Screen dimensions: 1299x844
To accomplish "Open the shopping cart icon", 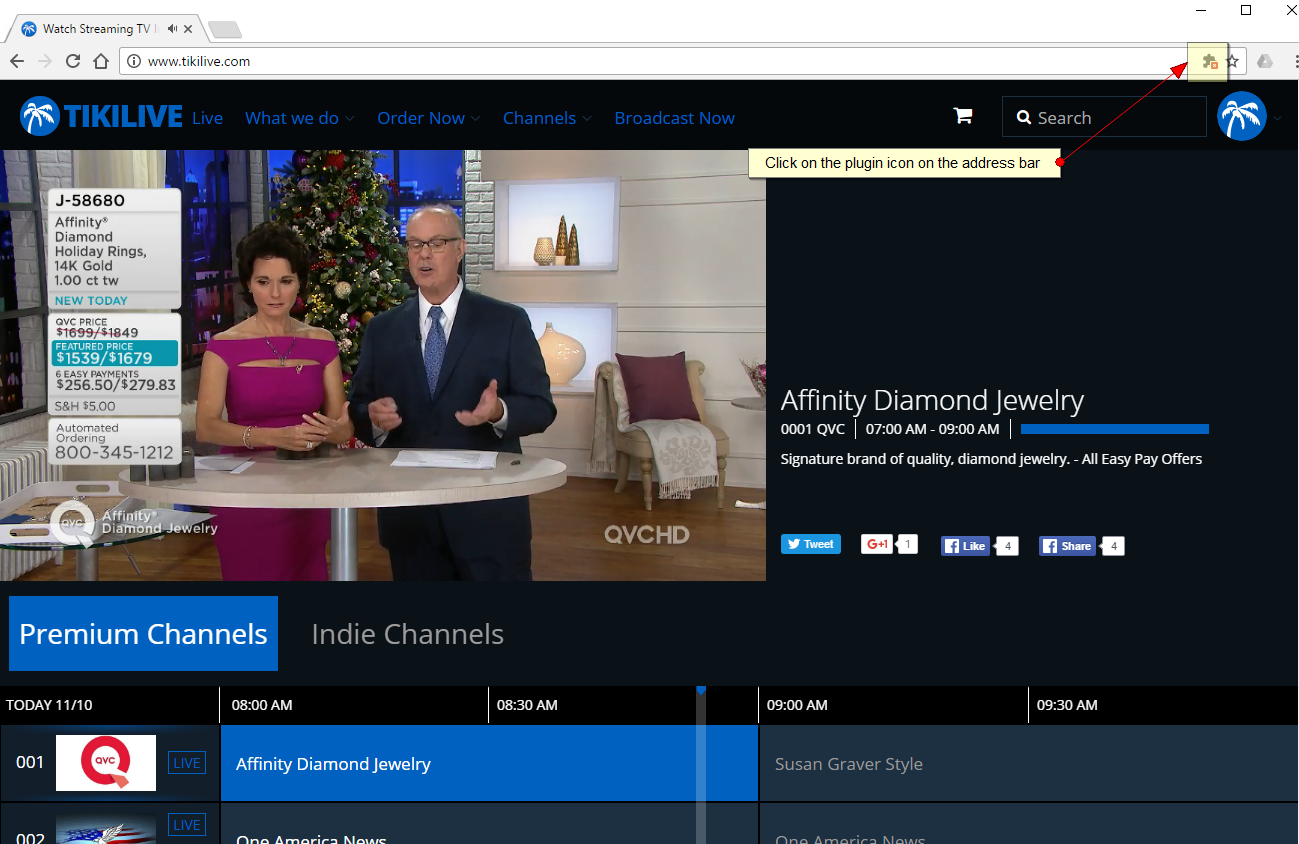I will (x=963, y=116).
